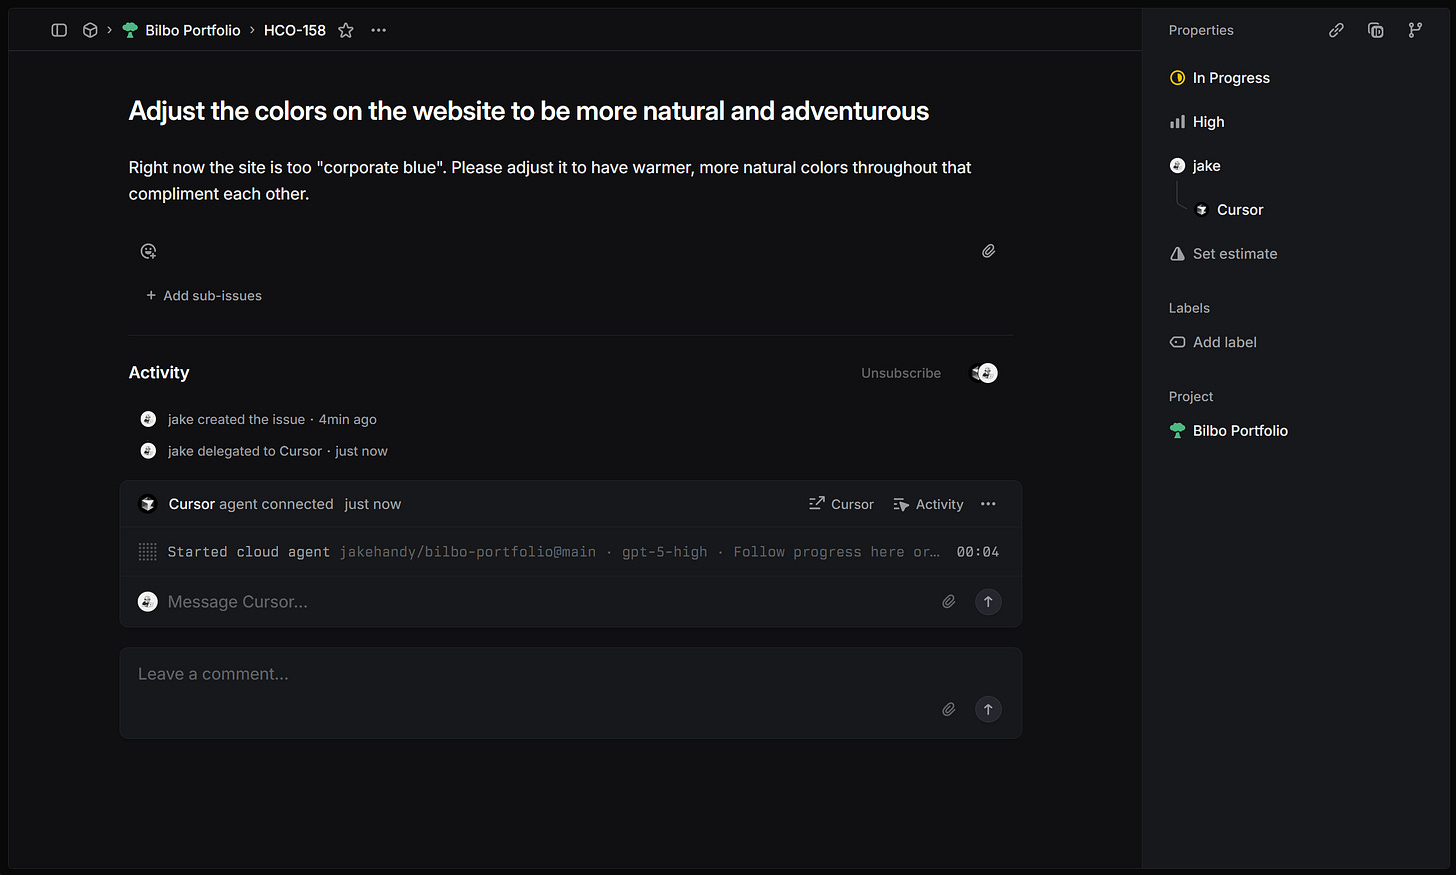Click the High priority bars icon

pyautogui.click(x=1177, y=122)
